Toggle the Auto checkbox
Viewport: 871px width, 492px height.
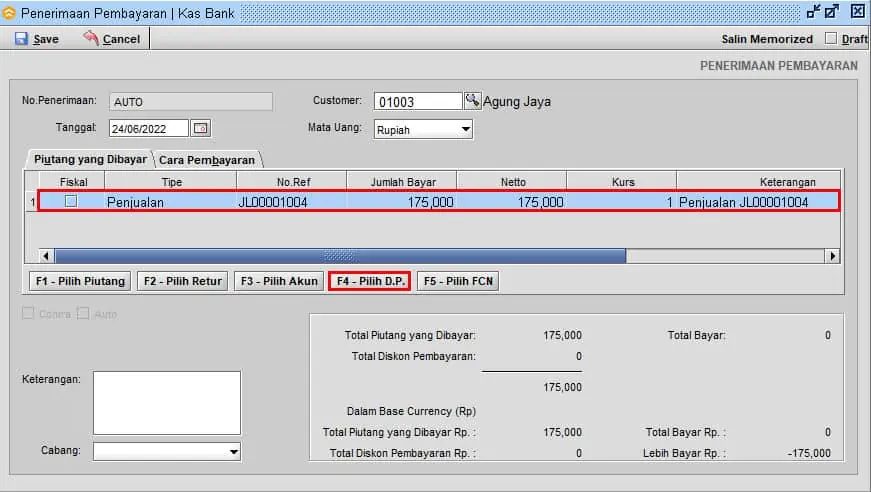click(x=83, y=313)
